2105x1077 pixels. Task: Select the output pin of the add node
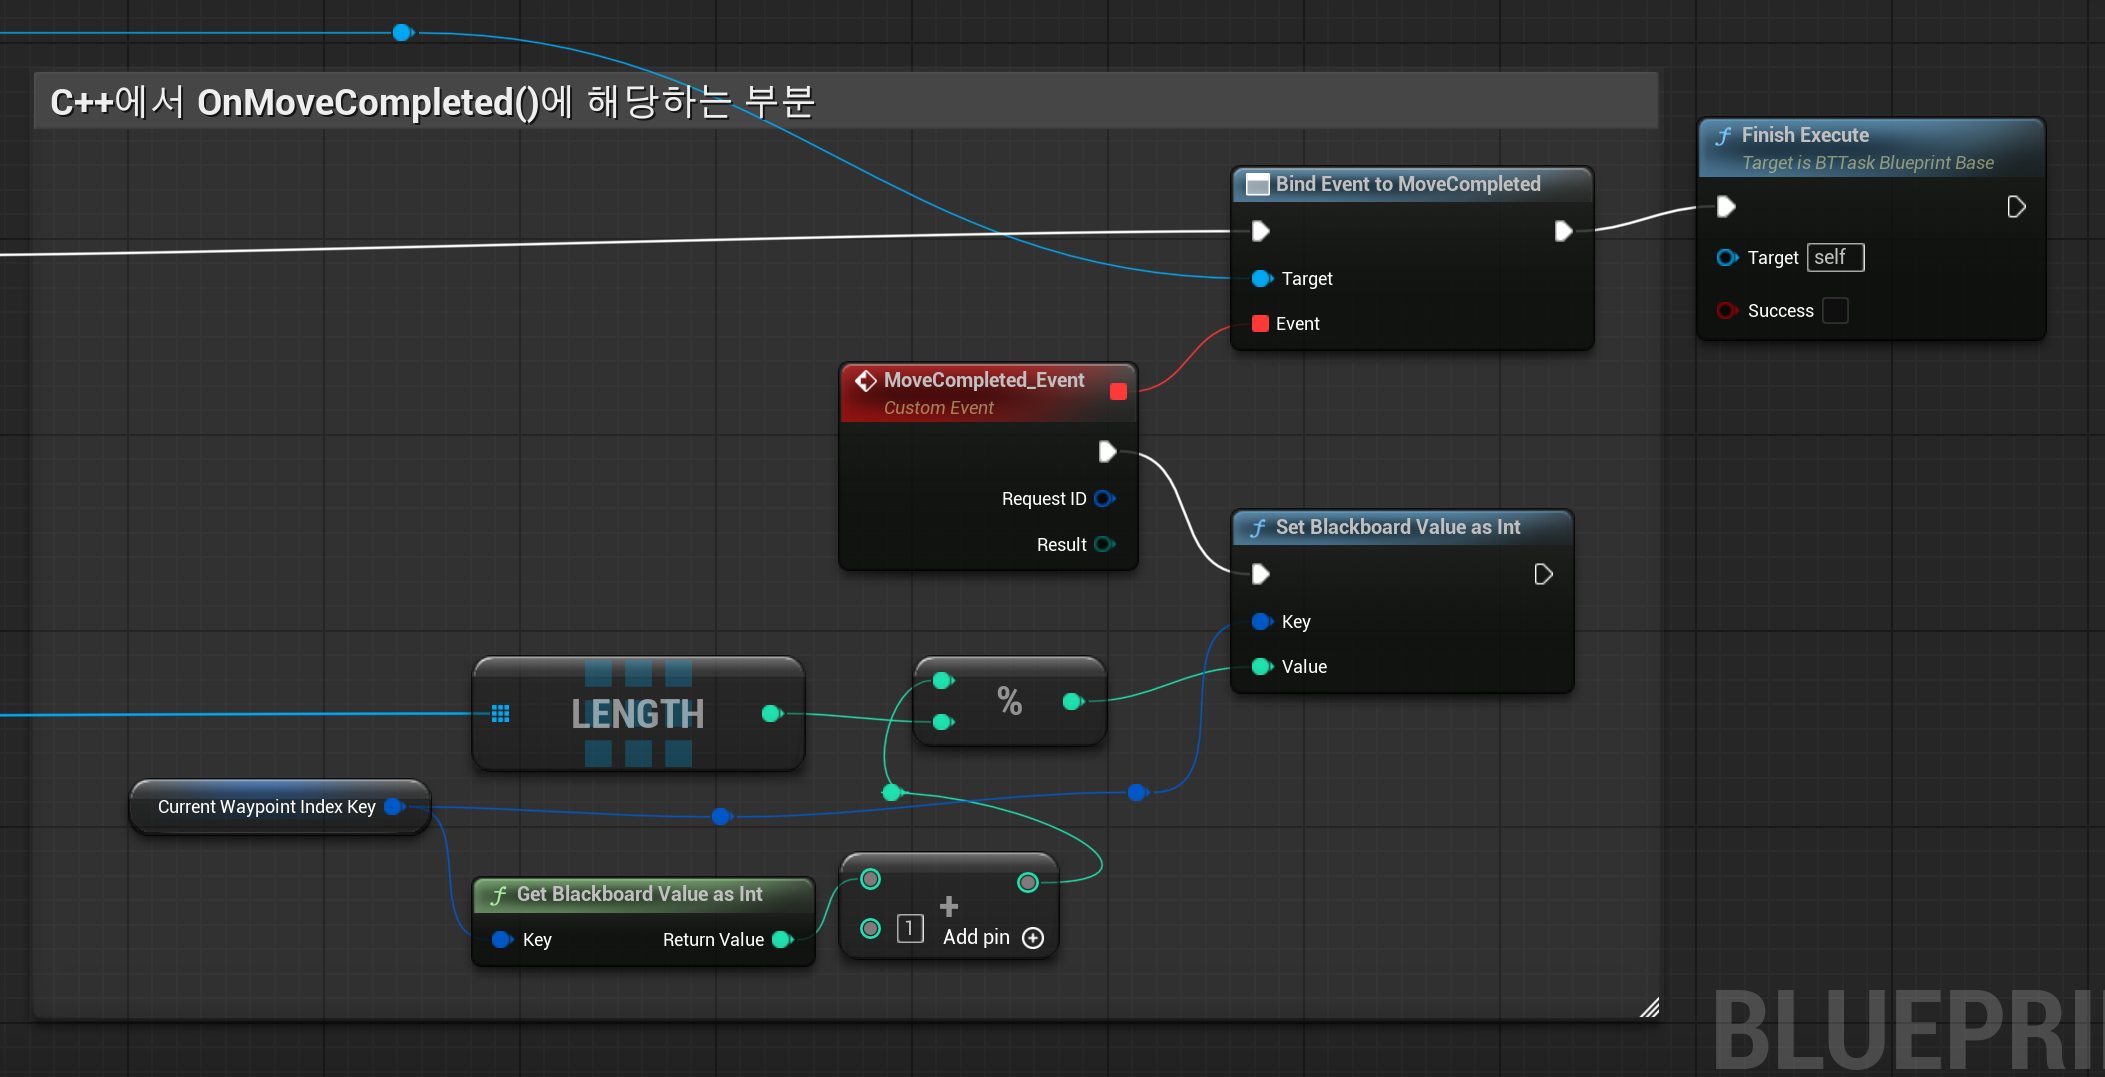(1028, 882)
